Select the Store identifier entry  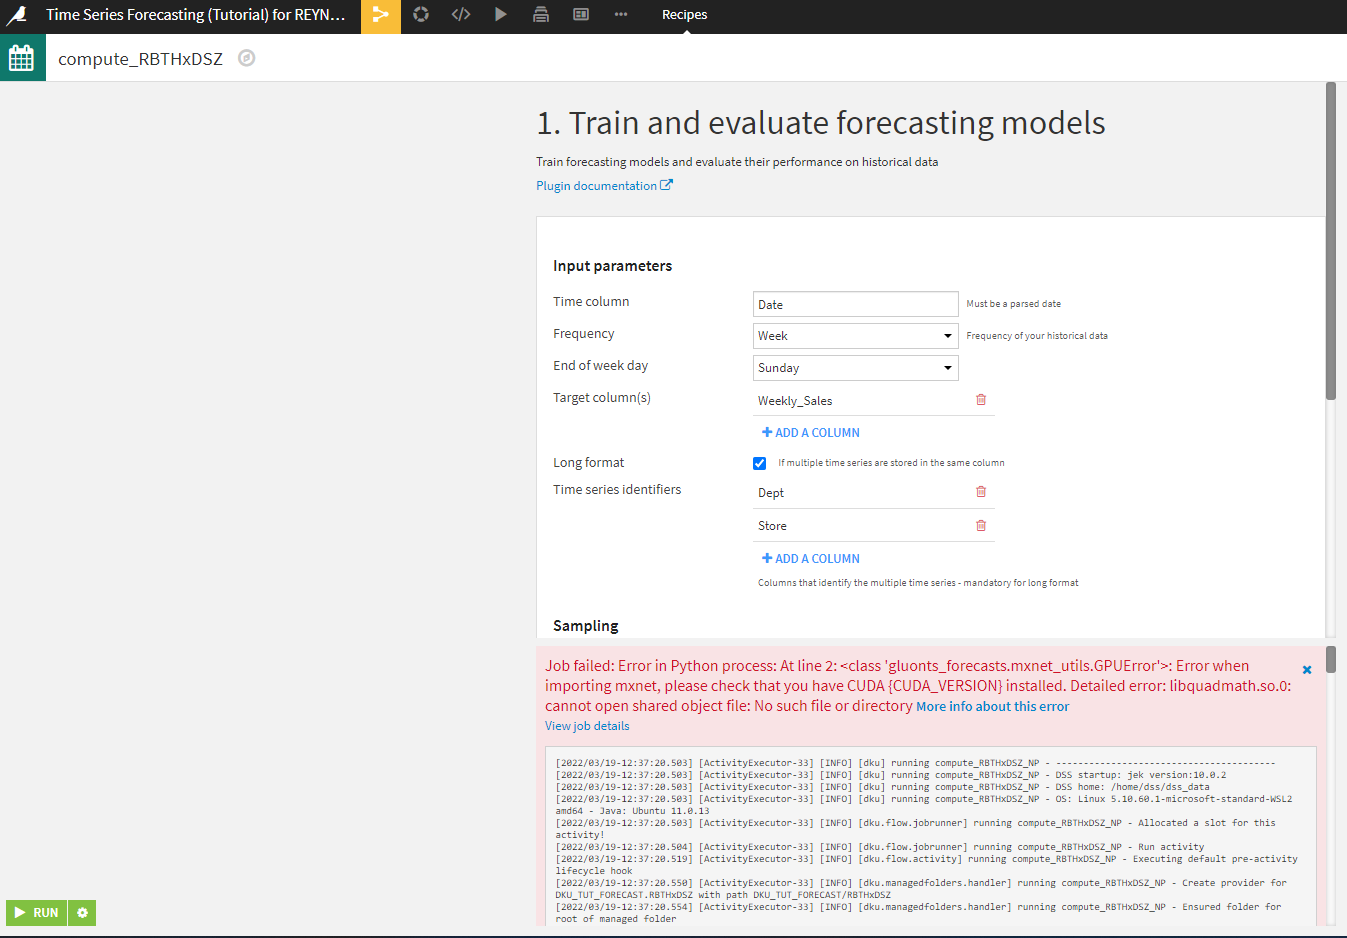pyautogui.click(x=772, y=526)
